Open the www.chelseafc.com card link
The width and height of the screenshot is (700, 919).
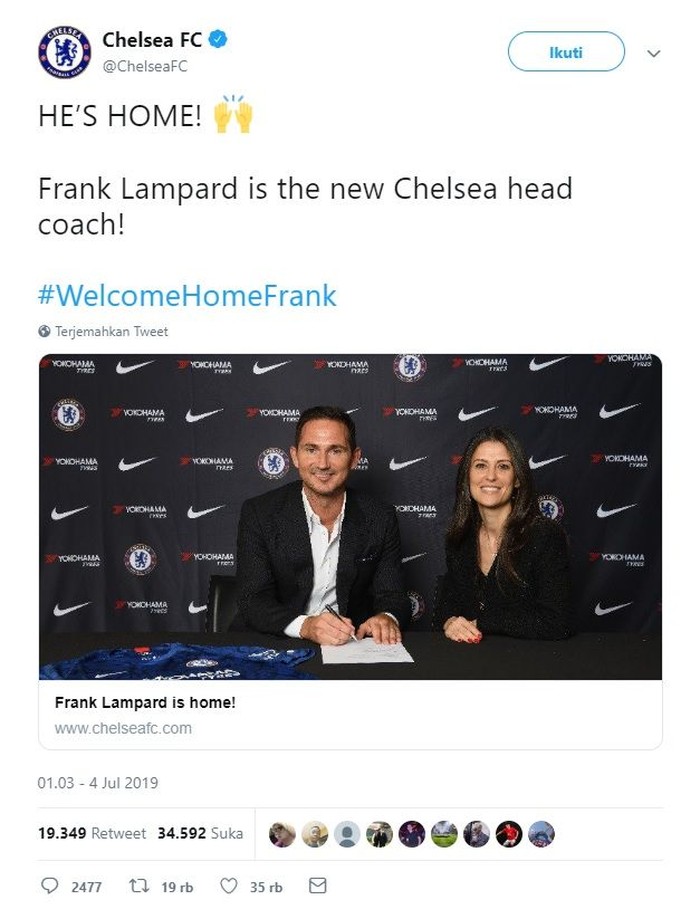click(123, 728)
